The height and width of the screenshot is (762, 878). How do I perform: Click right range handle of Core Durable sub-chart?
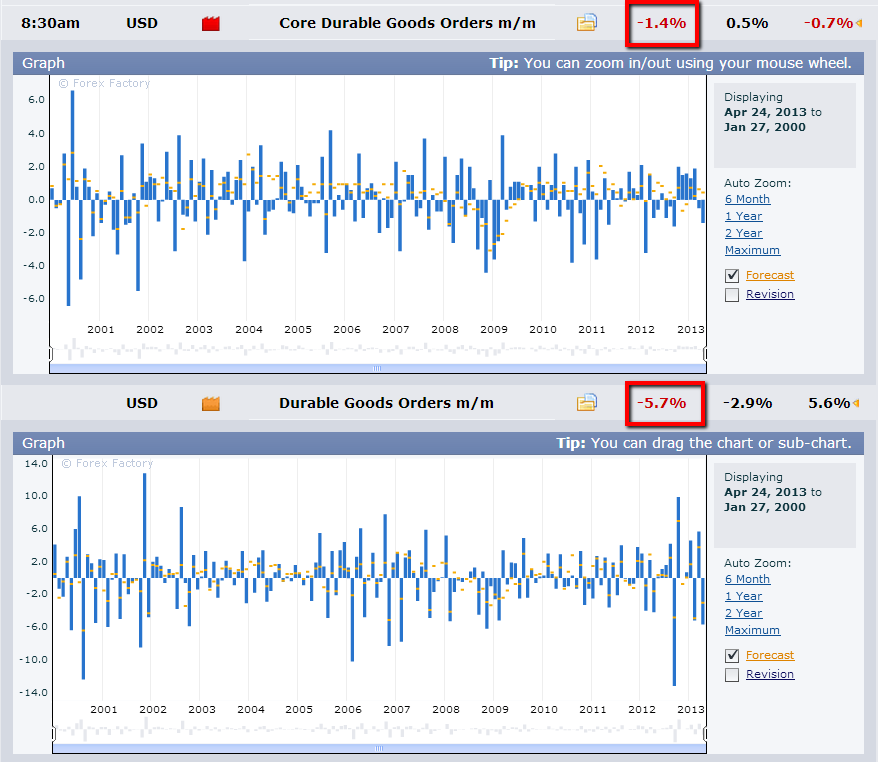705,353
